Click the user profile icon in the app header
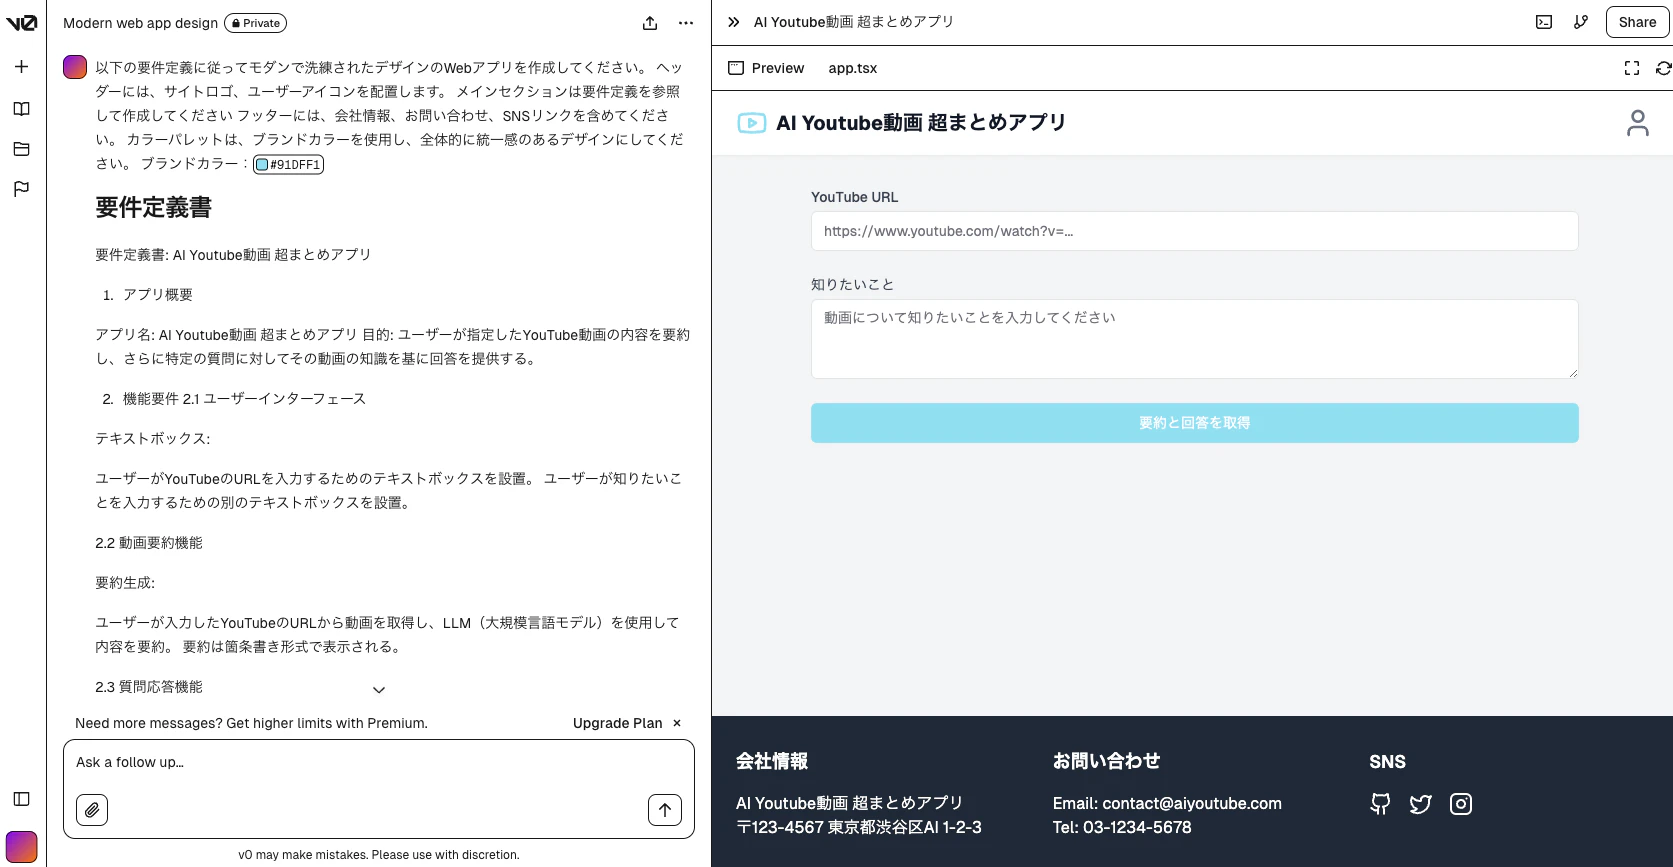This screenshot has height=867, width=1673. [1637, 123]
